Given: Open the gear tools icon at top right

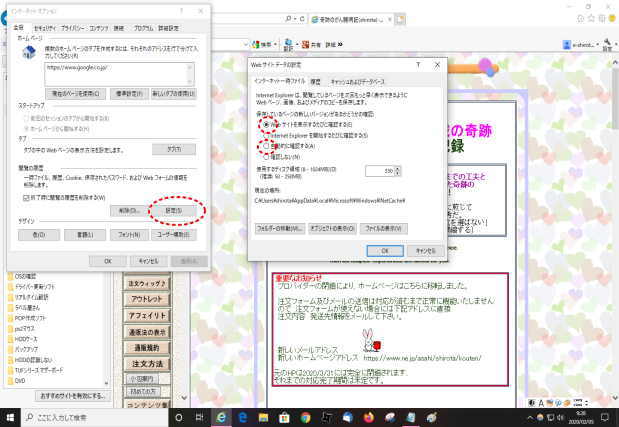Looking at the screenshot, I should [x=602, y=19].
